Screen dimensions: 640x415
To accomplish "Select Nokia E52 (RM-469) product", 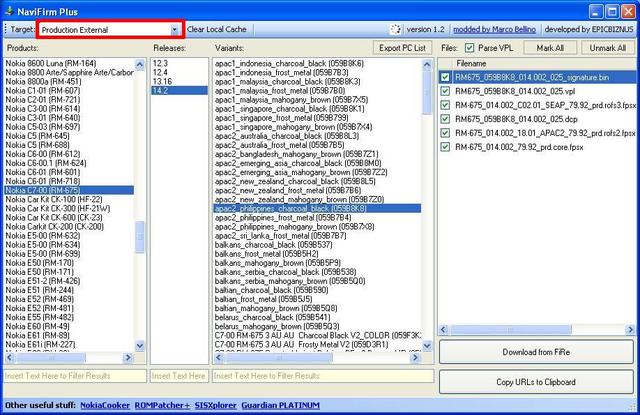I will (69, 299).
